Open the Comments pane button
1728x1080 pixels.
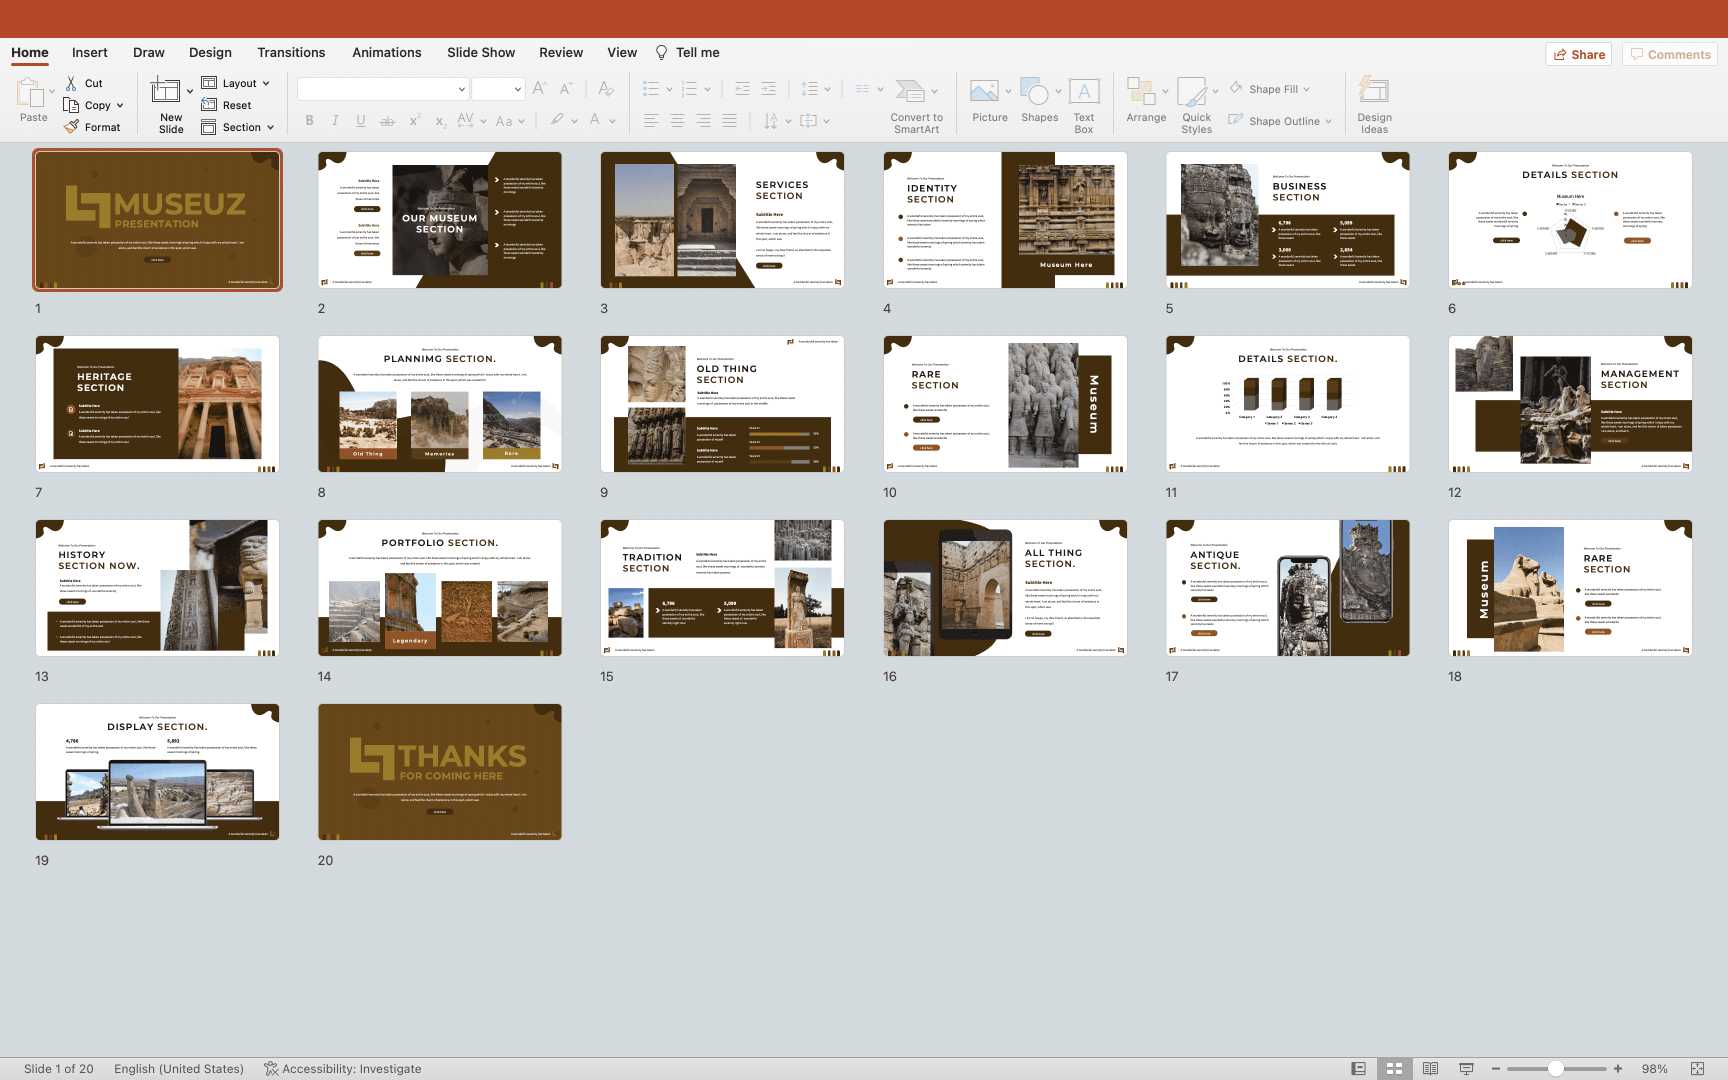coord(1669,54)
